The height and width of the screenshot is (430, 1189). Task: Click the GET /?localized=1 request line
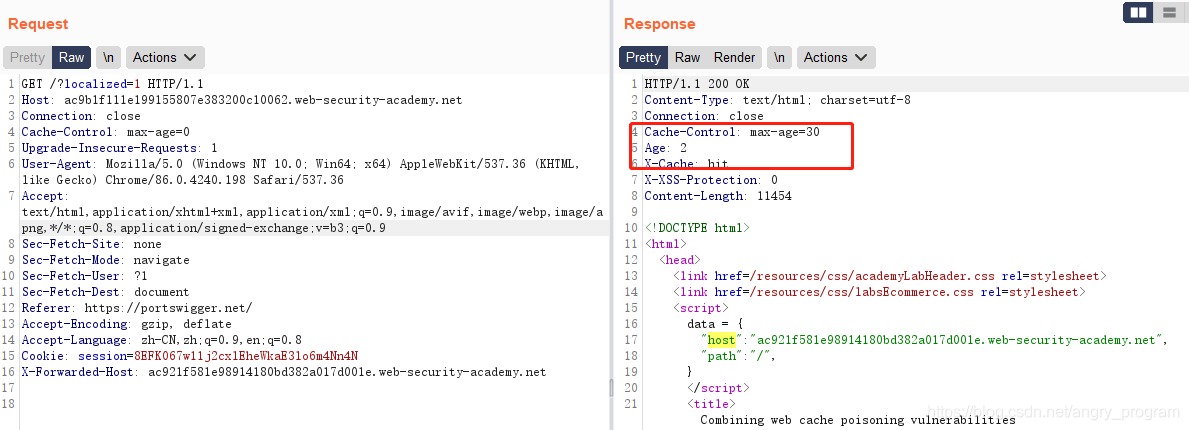click(x=112, y=84)
